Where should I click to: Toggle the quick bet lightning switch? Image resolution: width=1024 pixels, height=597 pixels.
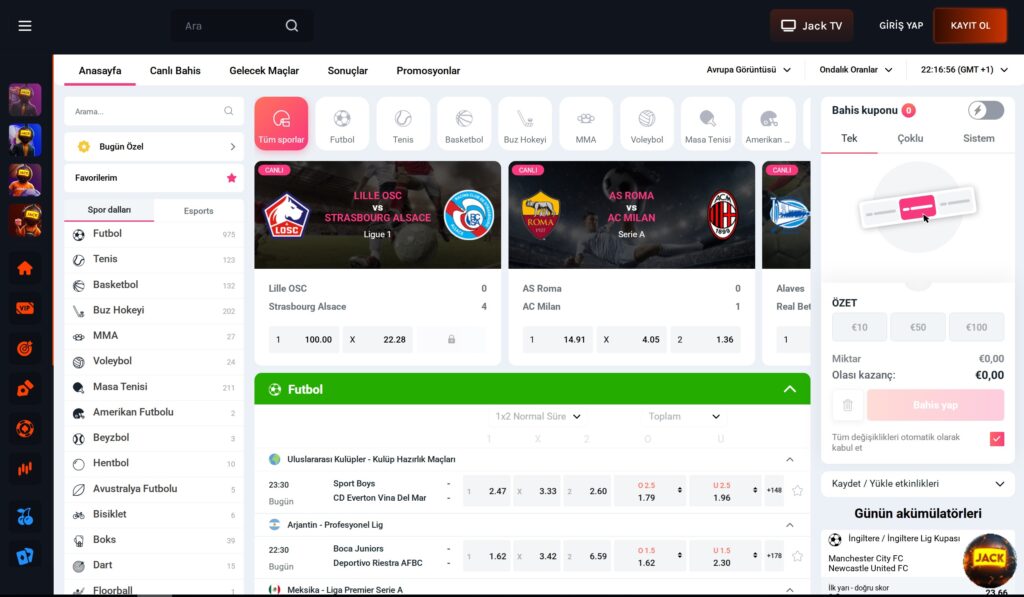986,110
